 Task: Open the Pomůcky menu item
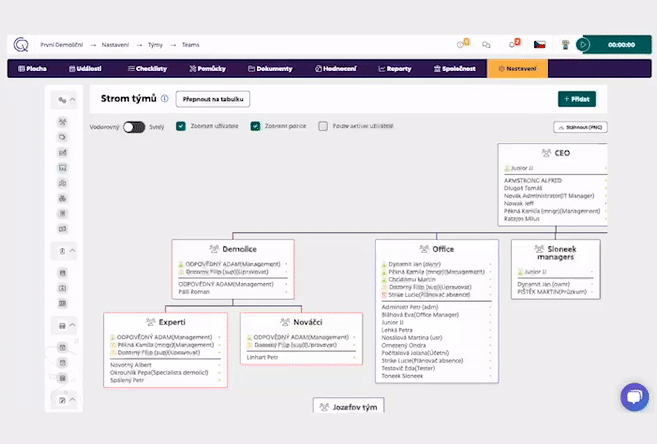click(207, 69)
